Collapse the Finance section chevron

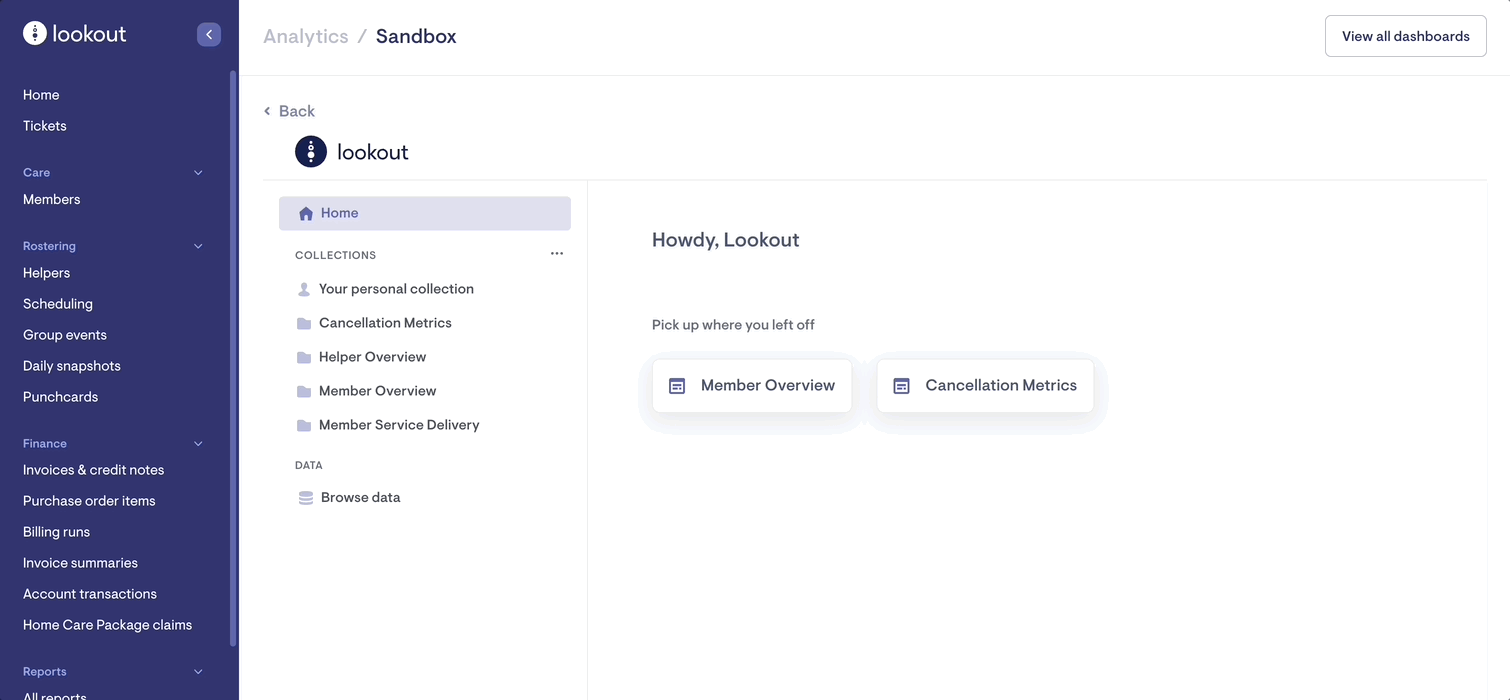click(x=198, y=444)
